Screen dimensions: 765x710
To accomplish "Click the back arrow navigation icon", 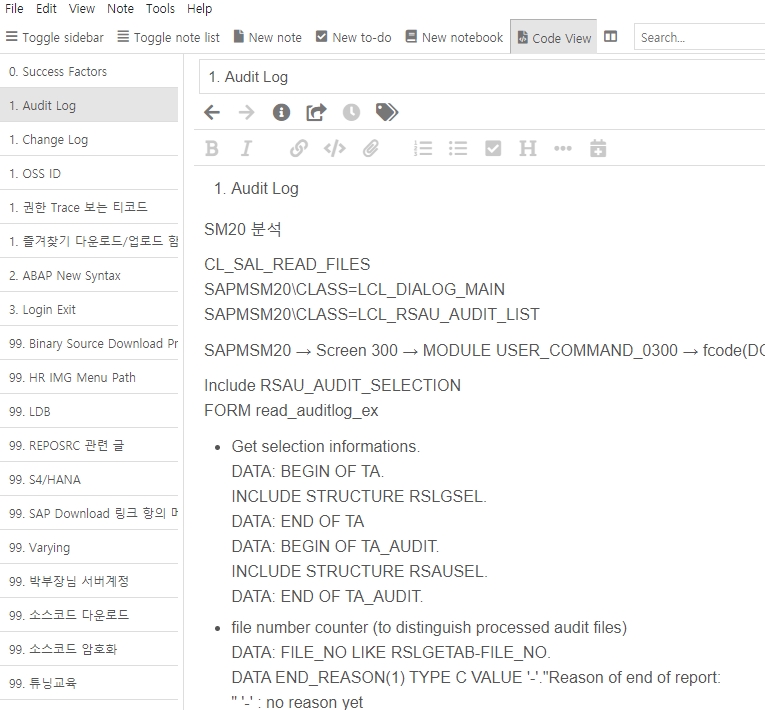I will (212, 113).
